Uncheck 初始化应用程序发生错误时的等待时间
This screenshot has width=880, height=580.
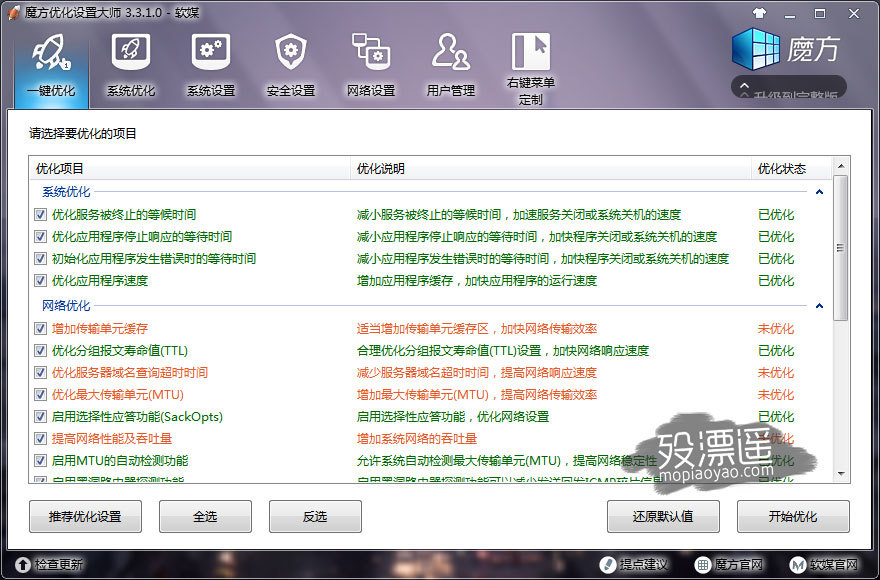(x=40, y=258)
